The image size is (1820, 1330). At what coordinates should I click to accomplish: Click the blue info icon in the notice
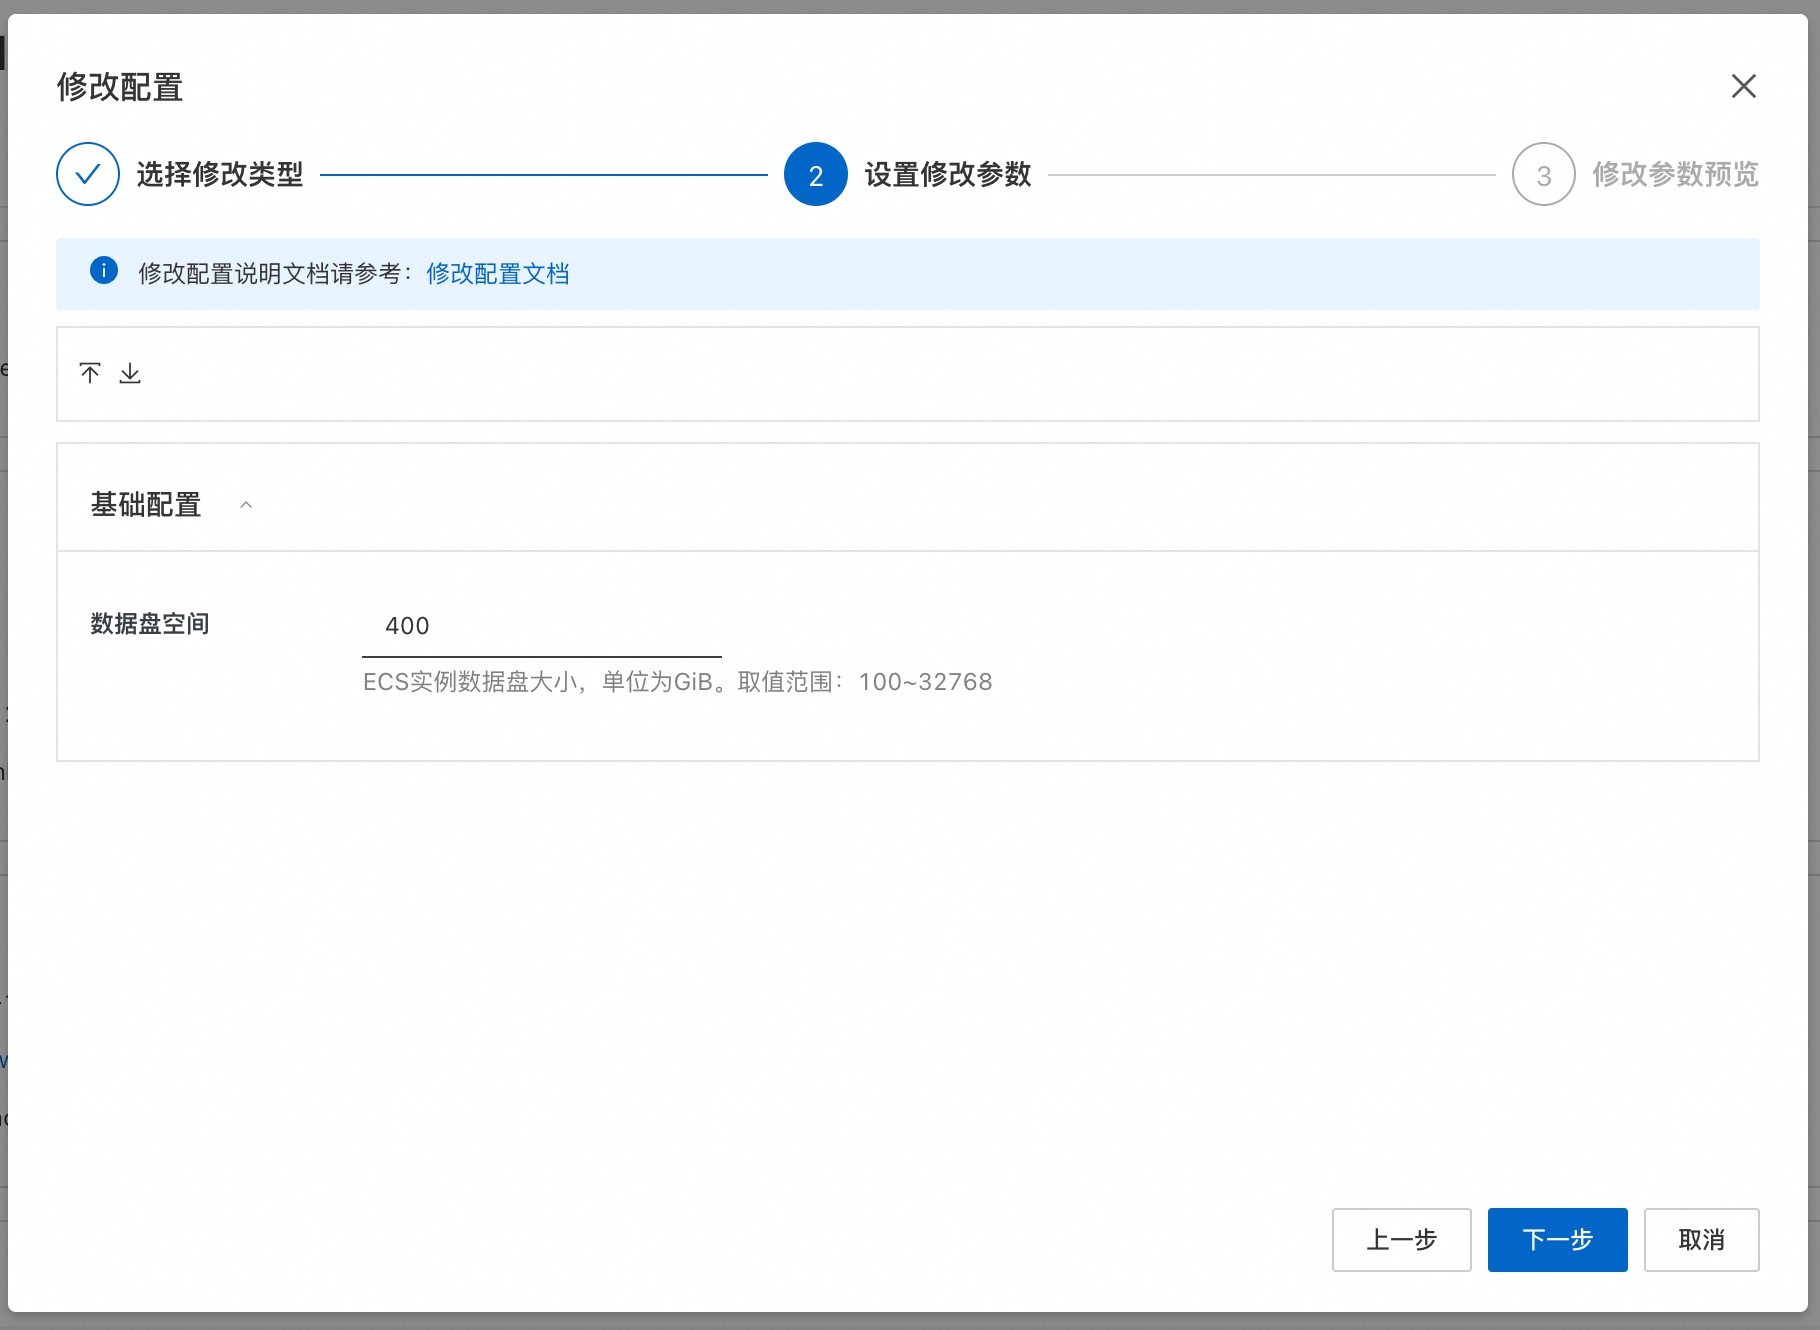[x=104, y=271]
